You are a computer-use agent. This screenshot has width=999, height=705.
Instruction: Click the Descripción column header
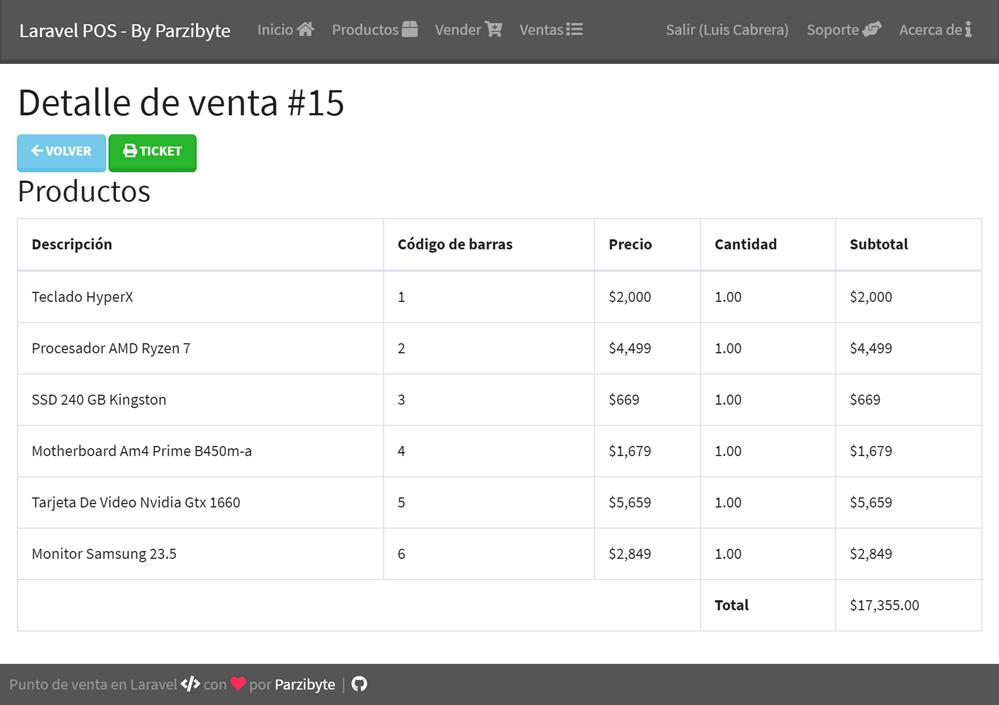coord(73,244)
